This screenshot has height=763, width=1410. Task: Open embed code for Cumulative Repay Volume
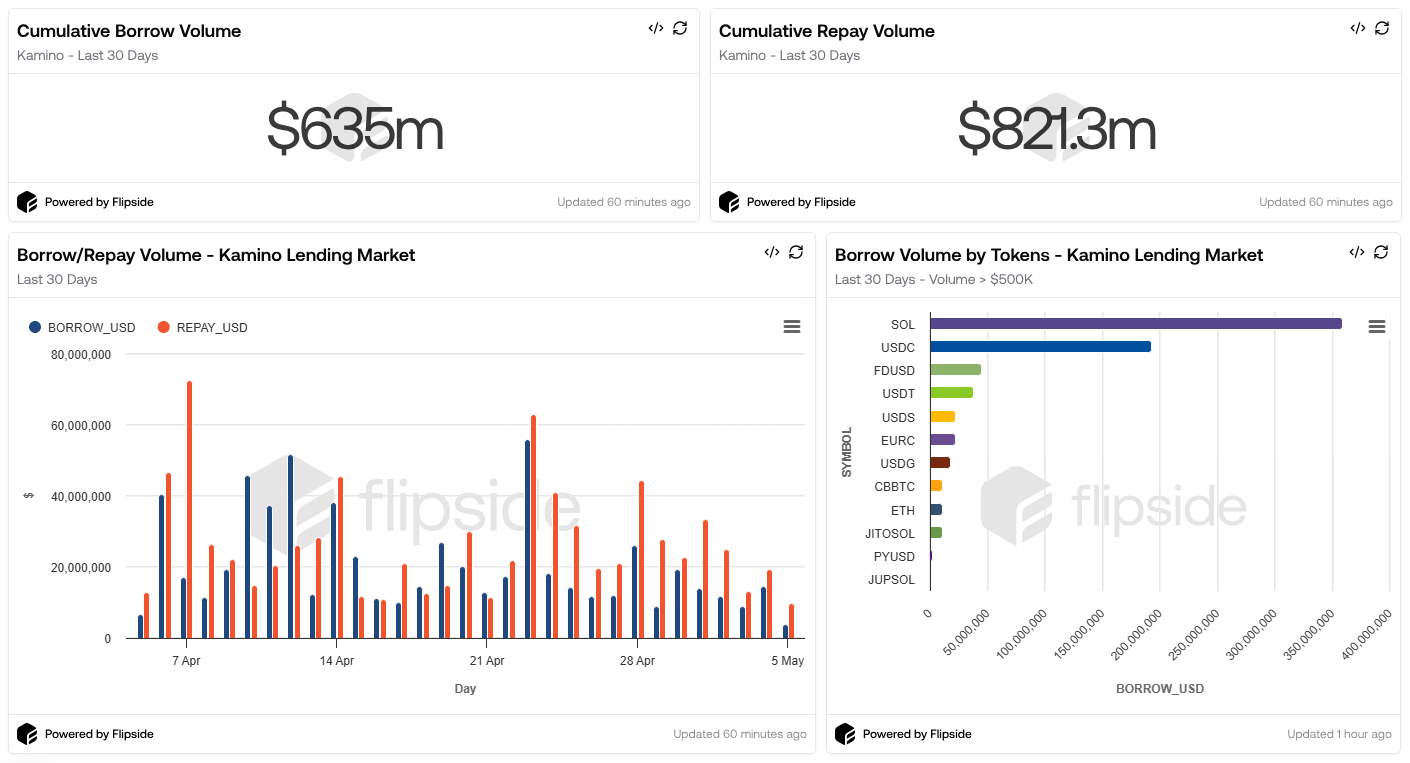(x=1357, y=28)
